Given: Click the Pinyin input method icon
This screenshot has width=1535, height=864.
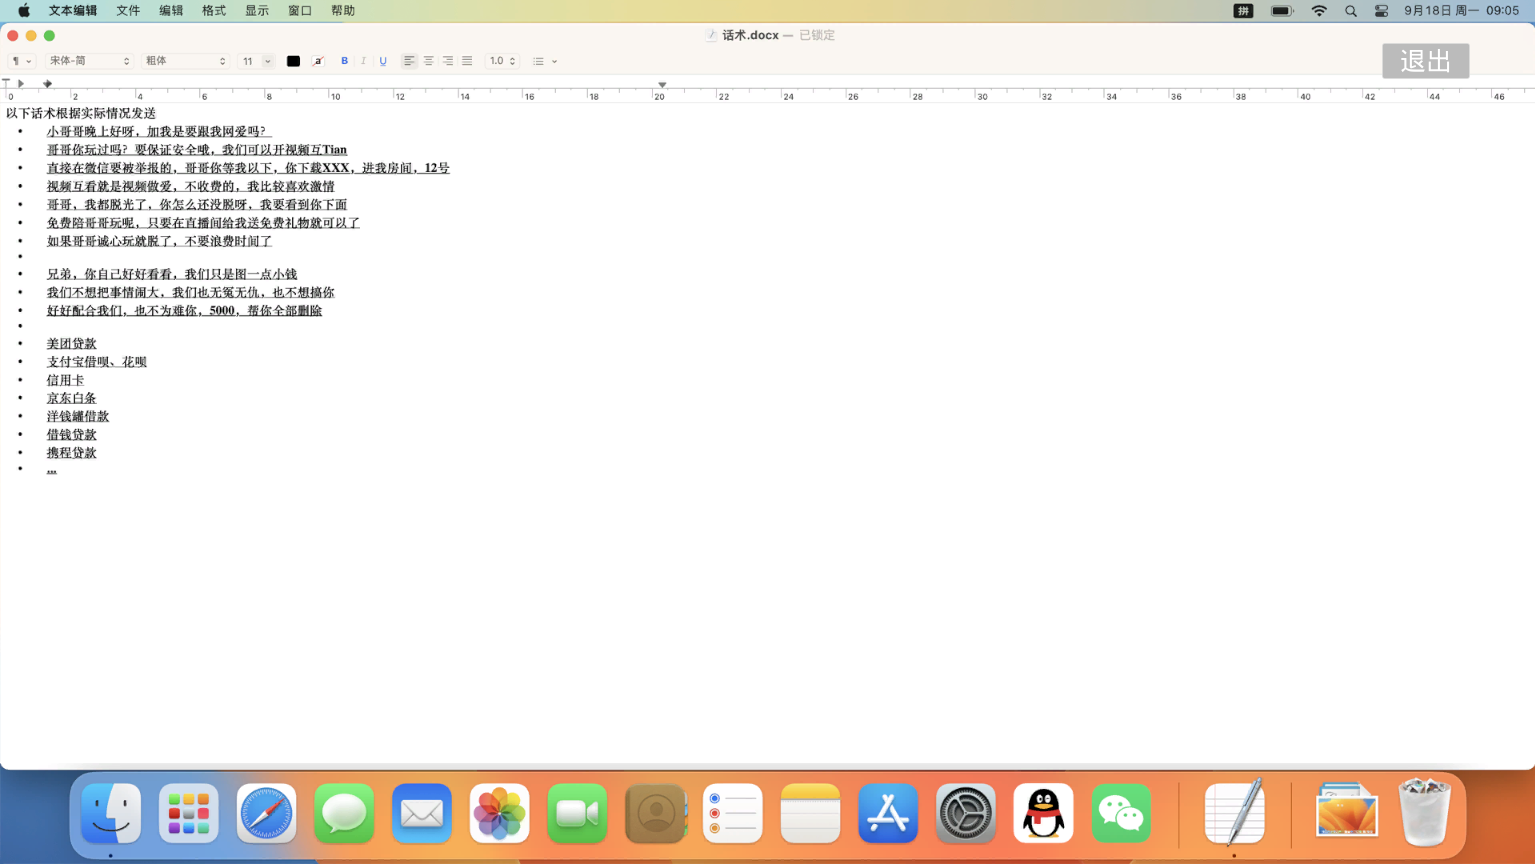Looking at the screenshot, I should coord(1243,11).
